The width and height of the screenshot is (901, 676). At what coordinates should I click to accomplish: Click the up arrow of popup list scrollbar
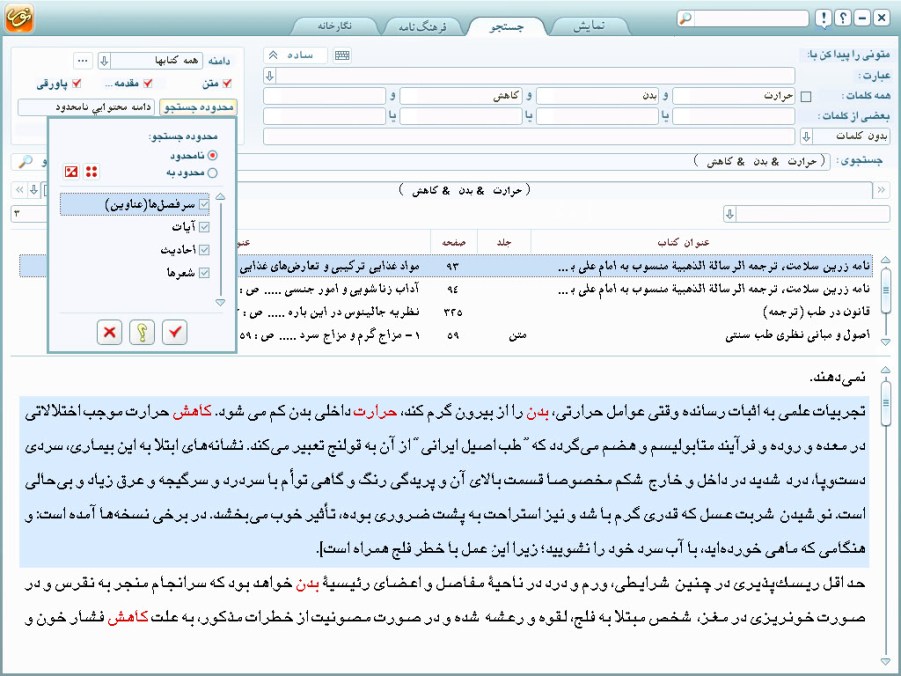(x=220, y=197)
